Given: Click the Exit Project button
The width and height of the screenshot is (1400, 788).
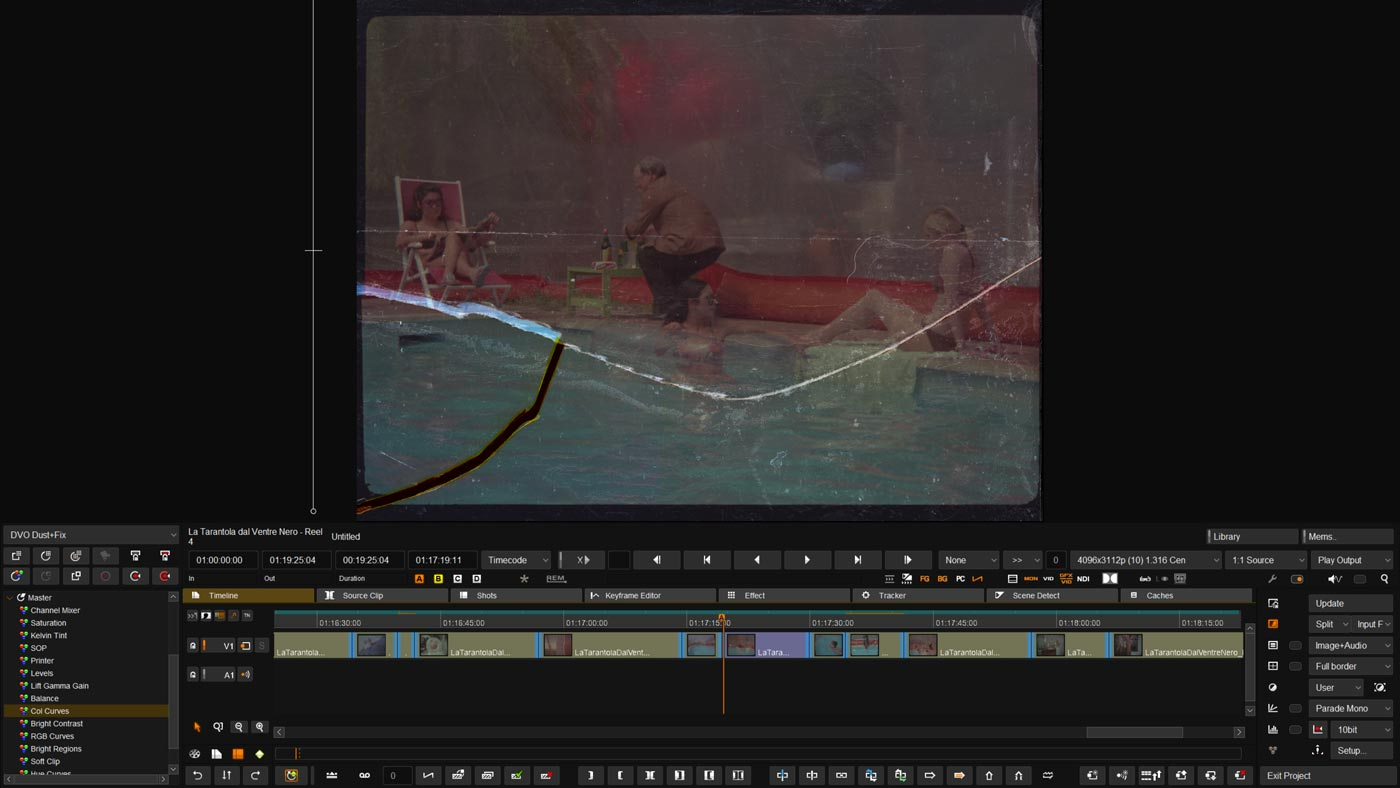Looking at the screenshot, I should [x=1326, y=775].
